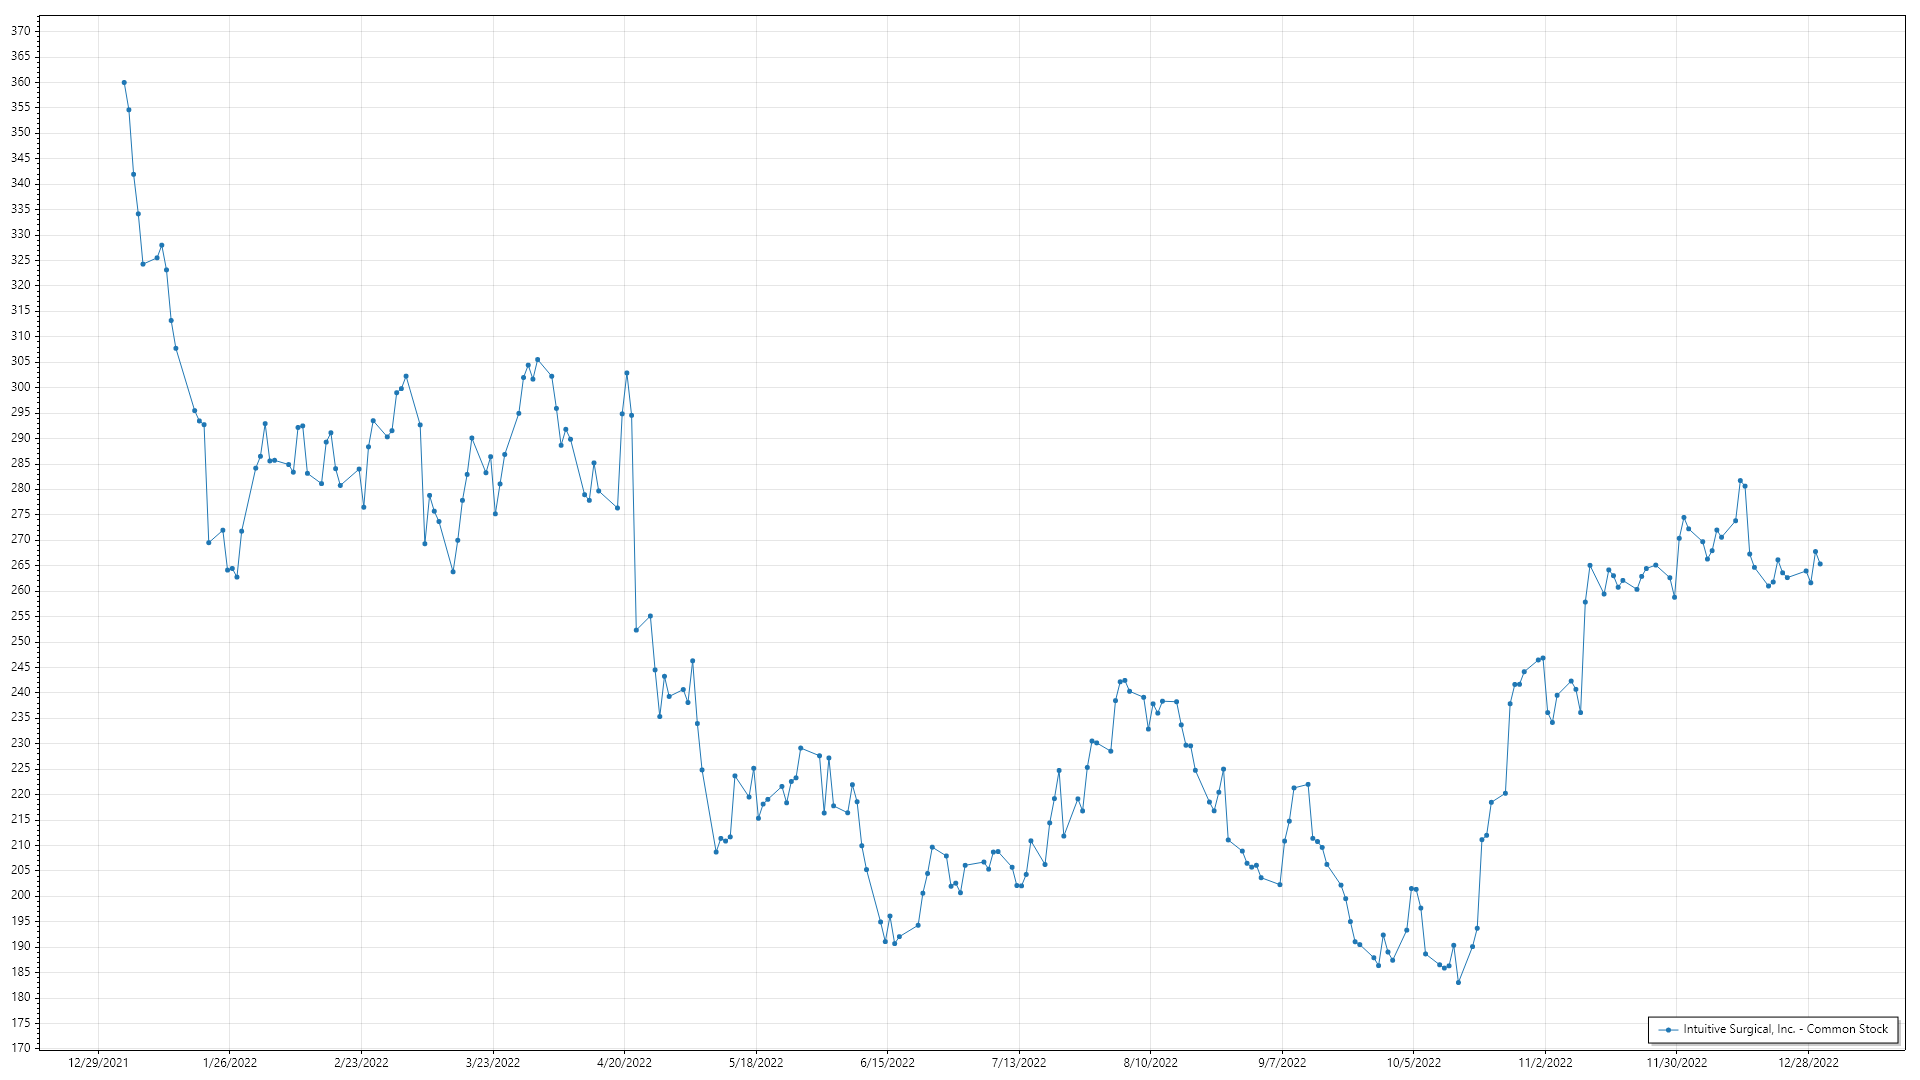
Task: Click the 1/26/2022 x-axis date label
Action: (x=230, y=1063)
